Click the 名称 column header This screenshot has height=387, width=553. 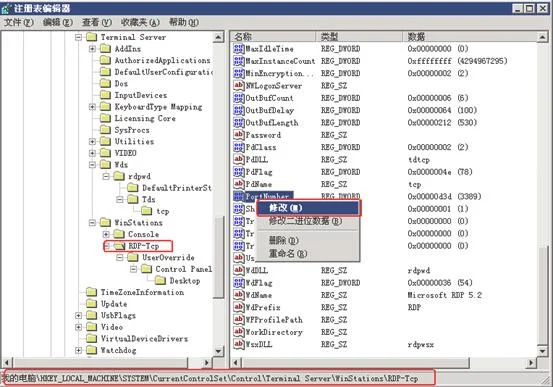point(273,37)
